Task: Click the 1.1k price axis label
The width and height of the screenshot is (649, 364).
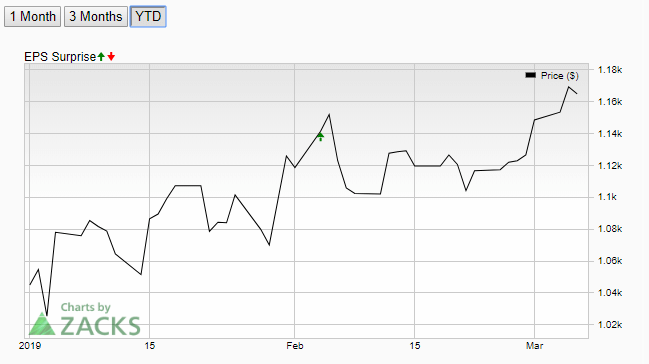Action: click(x=607, y=197)
